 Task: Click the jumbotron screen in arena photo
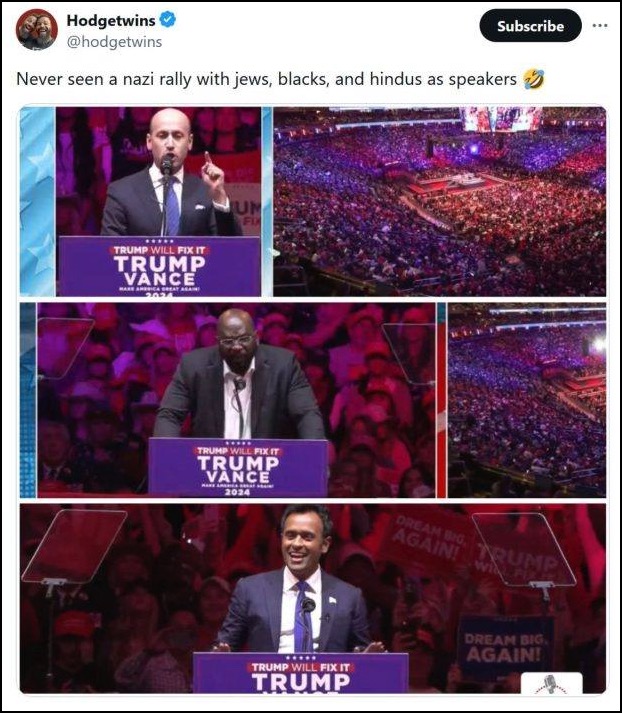click(502, 119)
